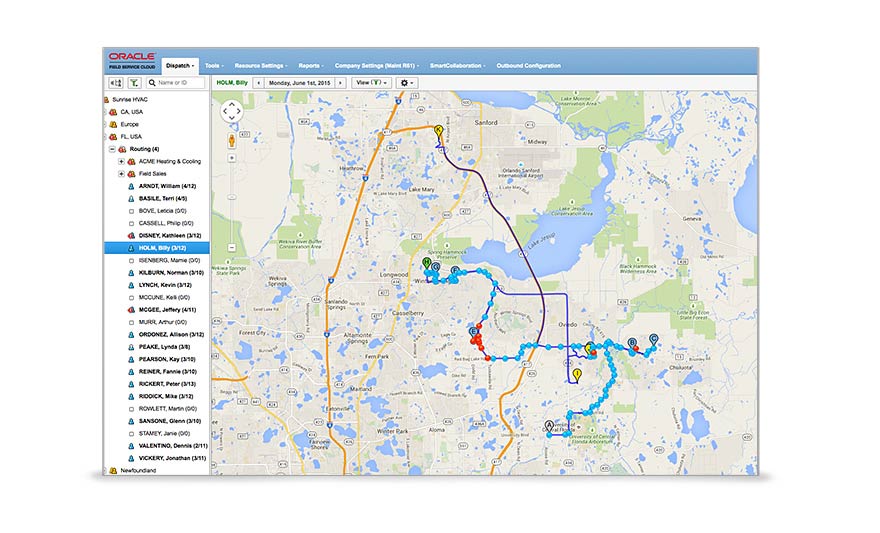Go to the next day arrow
Image resolution: width=880 pixels, height=533 pixels.
(x=341, y=82)
